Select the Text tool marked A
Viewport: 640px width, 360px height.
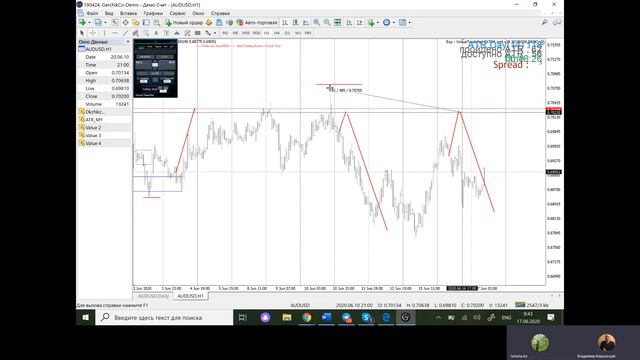[156, 33]
